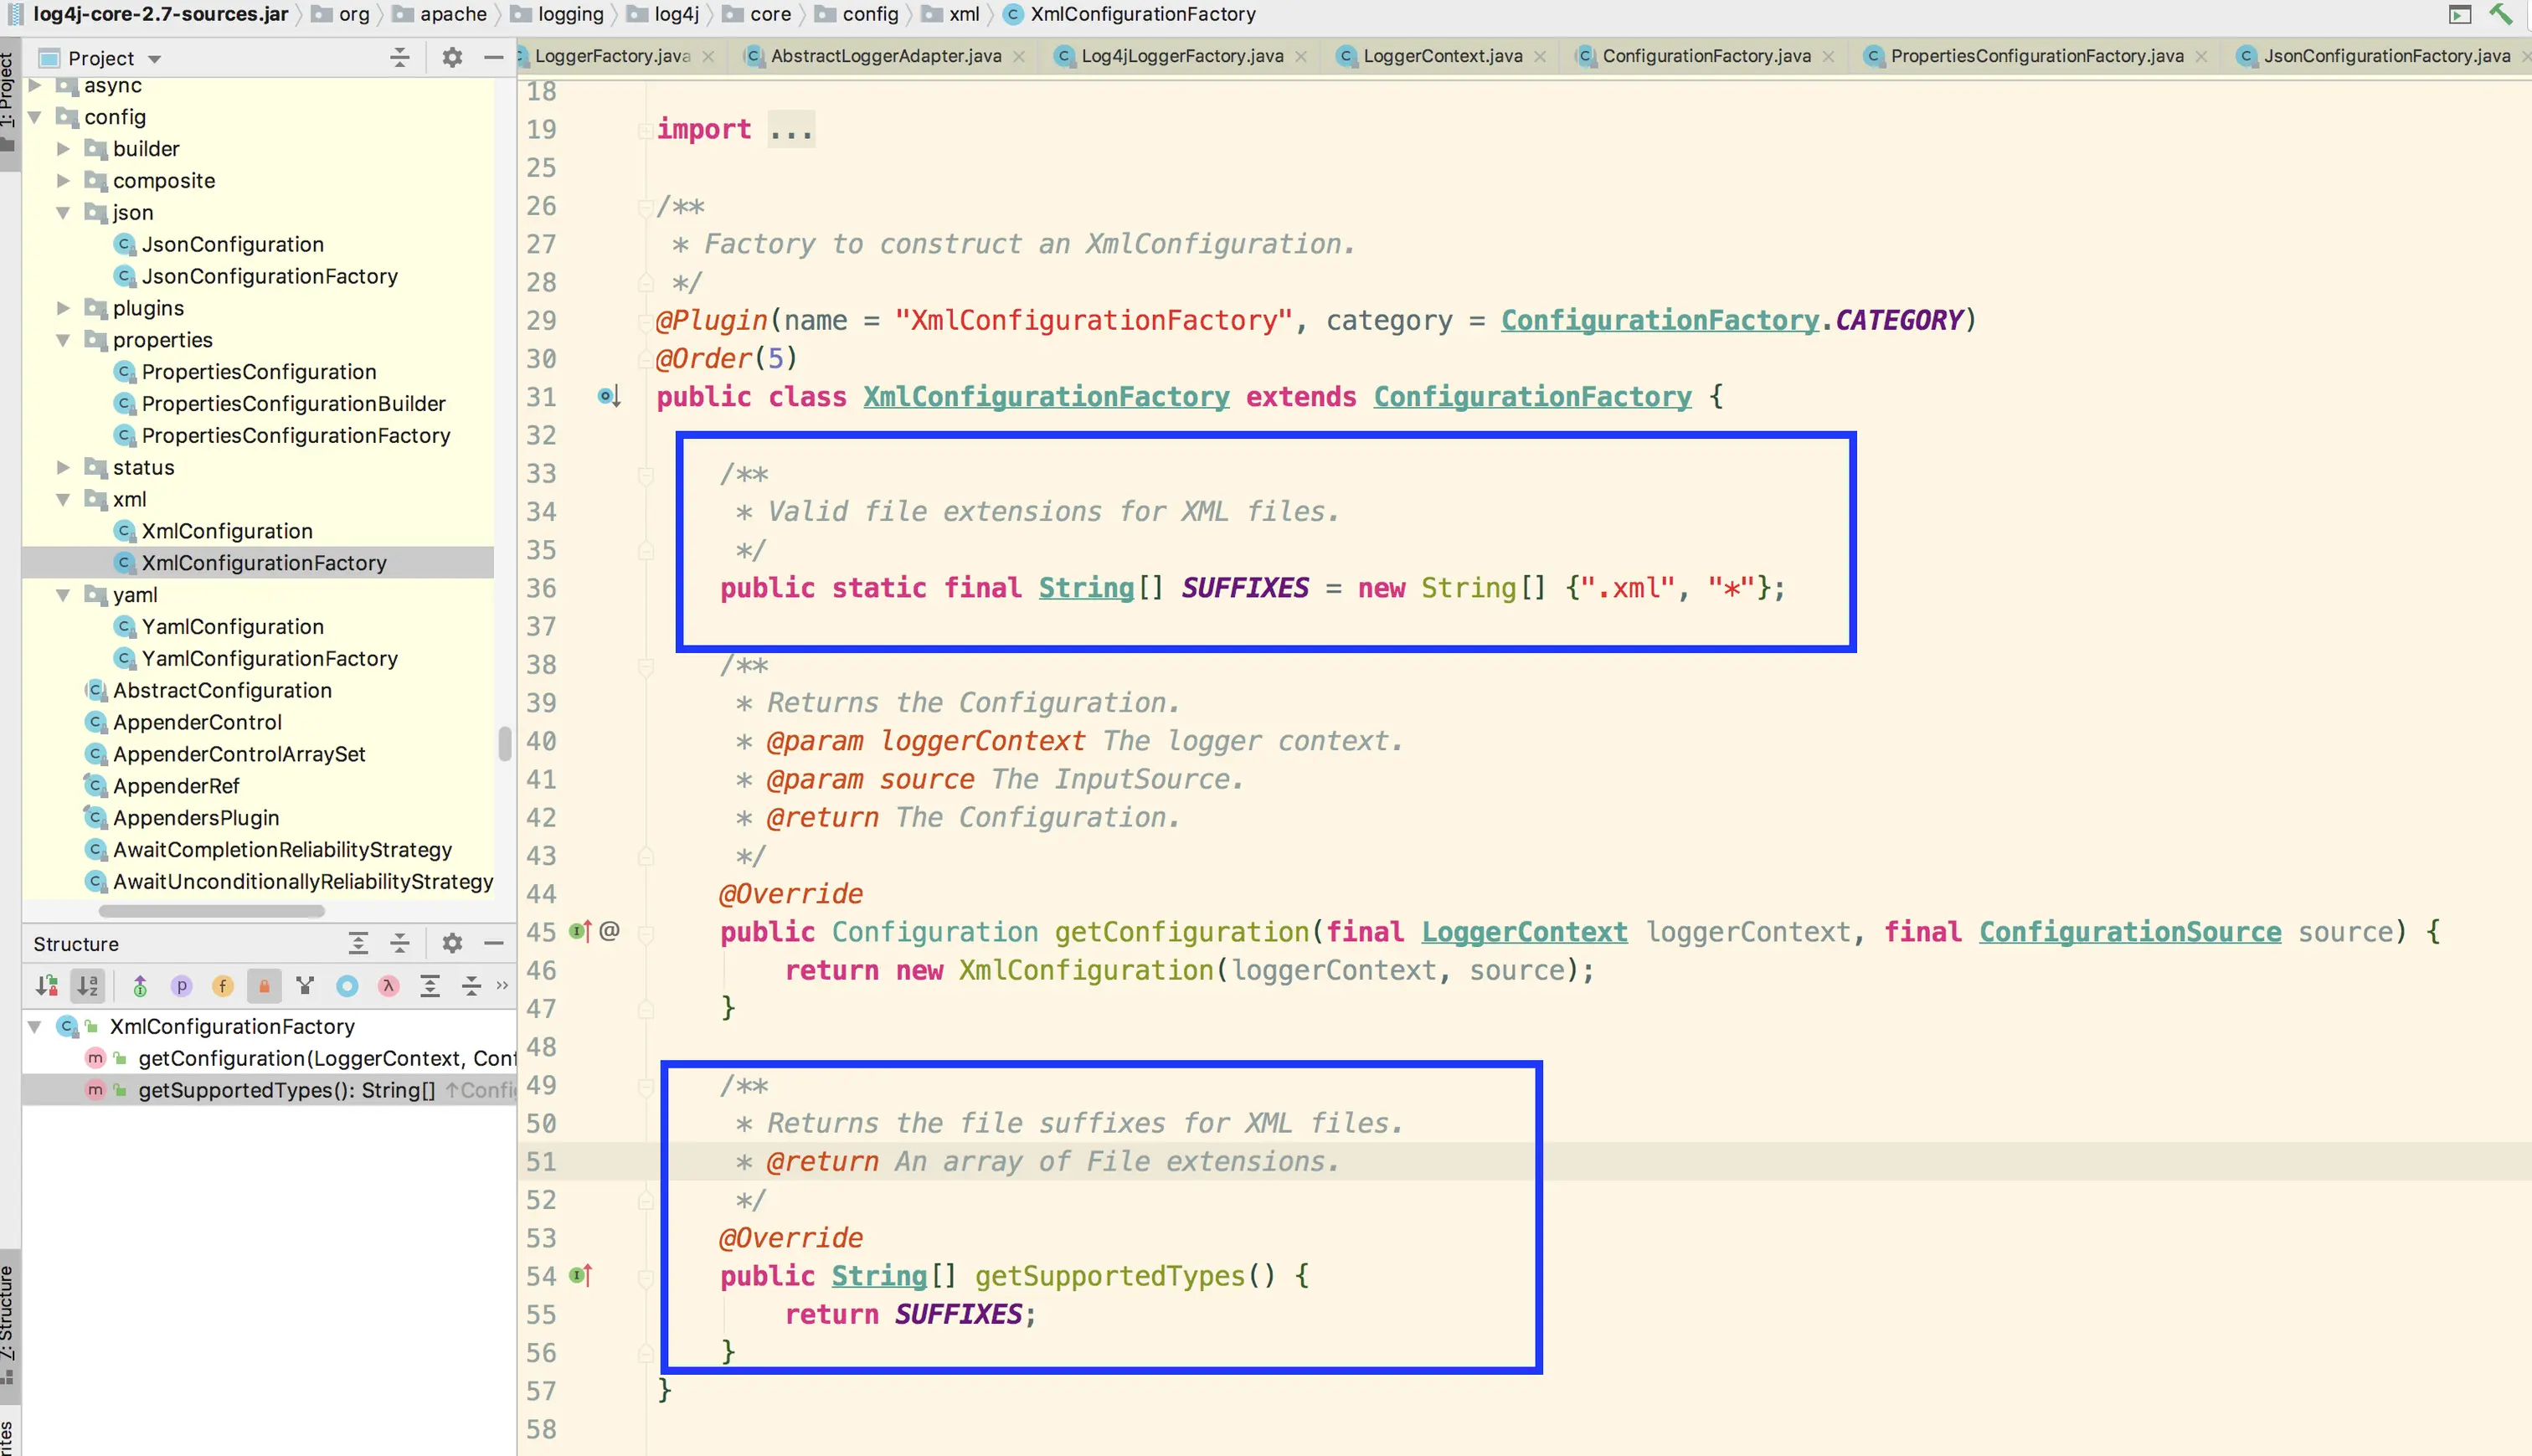Switch to Log4jLoggerFactory.java tab
Viewport: 2532px width, 1456px height.
tap(1182, 56)
